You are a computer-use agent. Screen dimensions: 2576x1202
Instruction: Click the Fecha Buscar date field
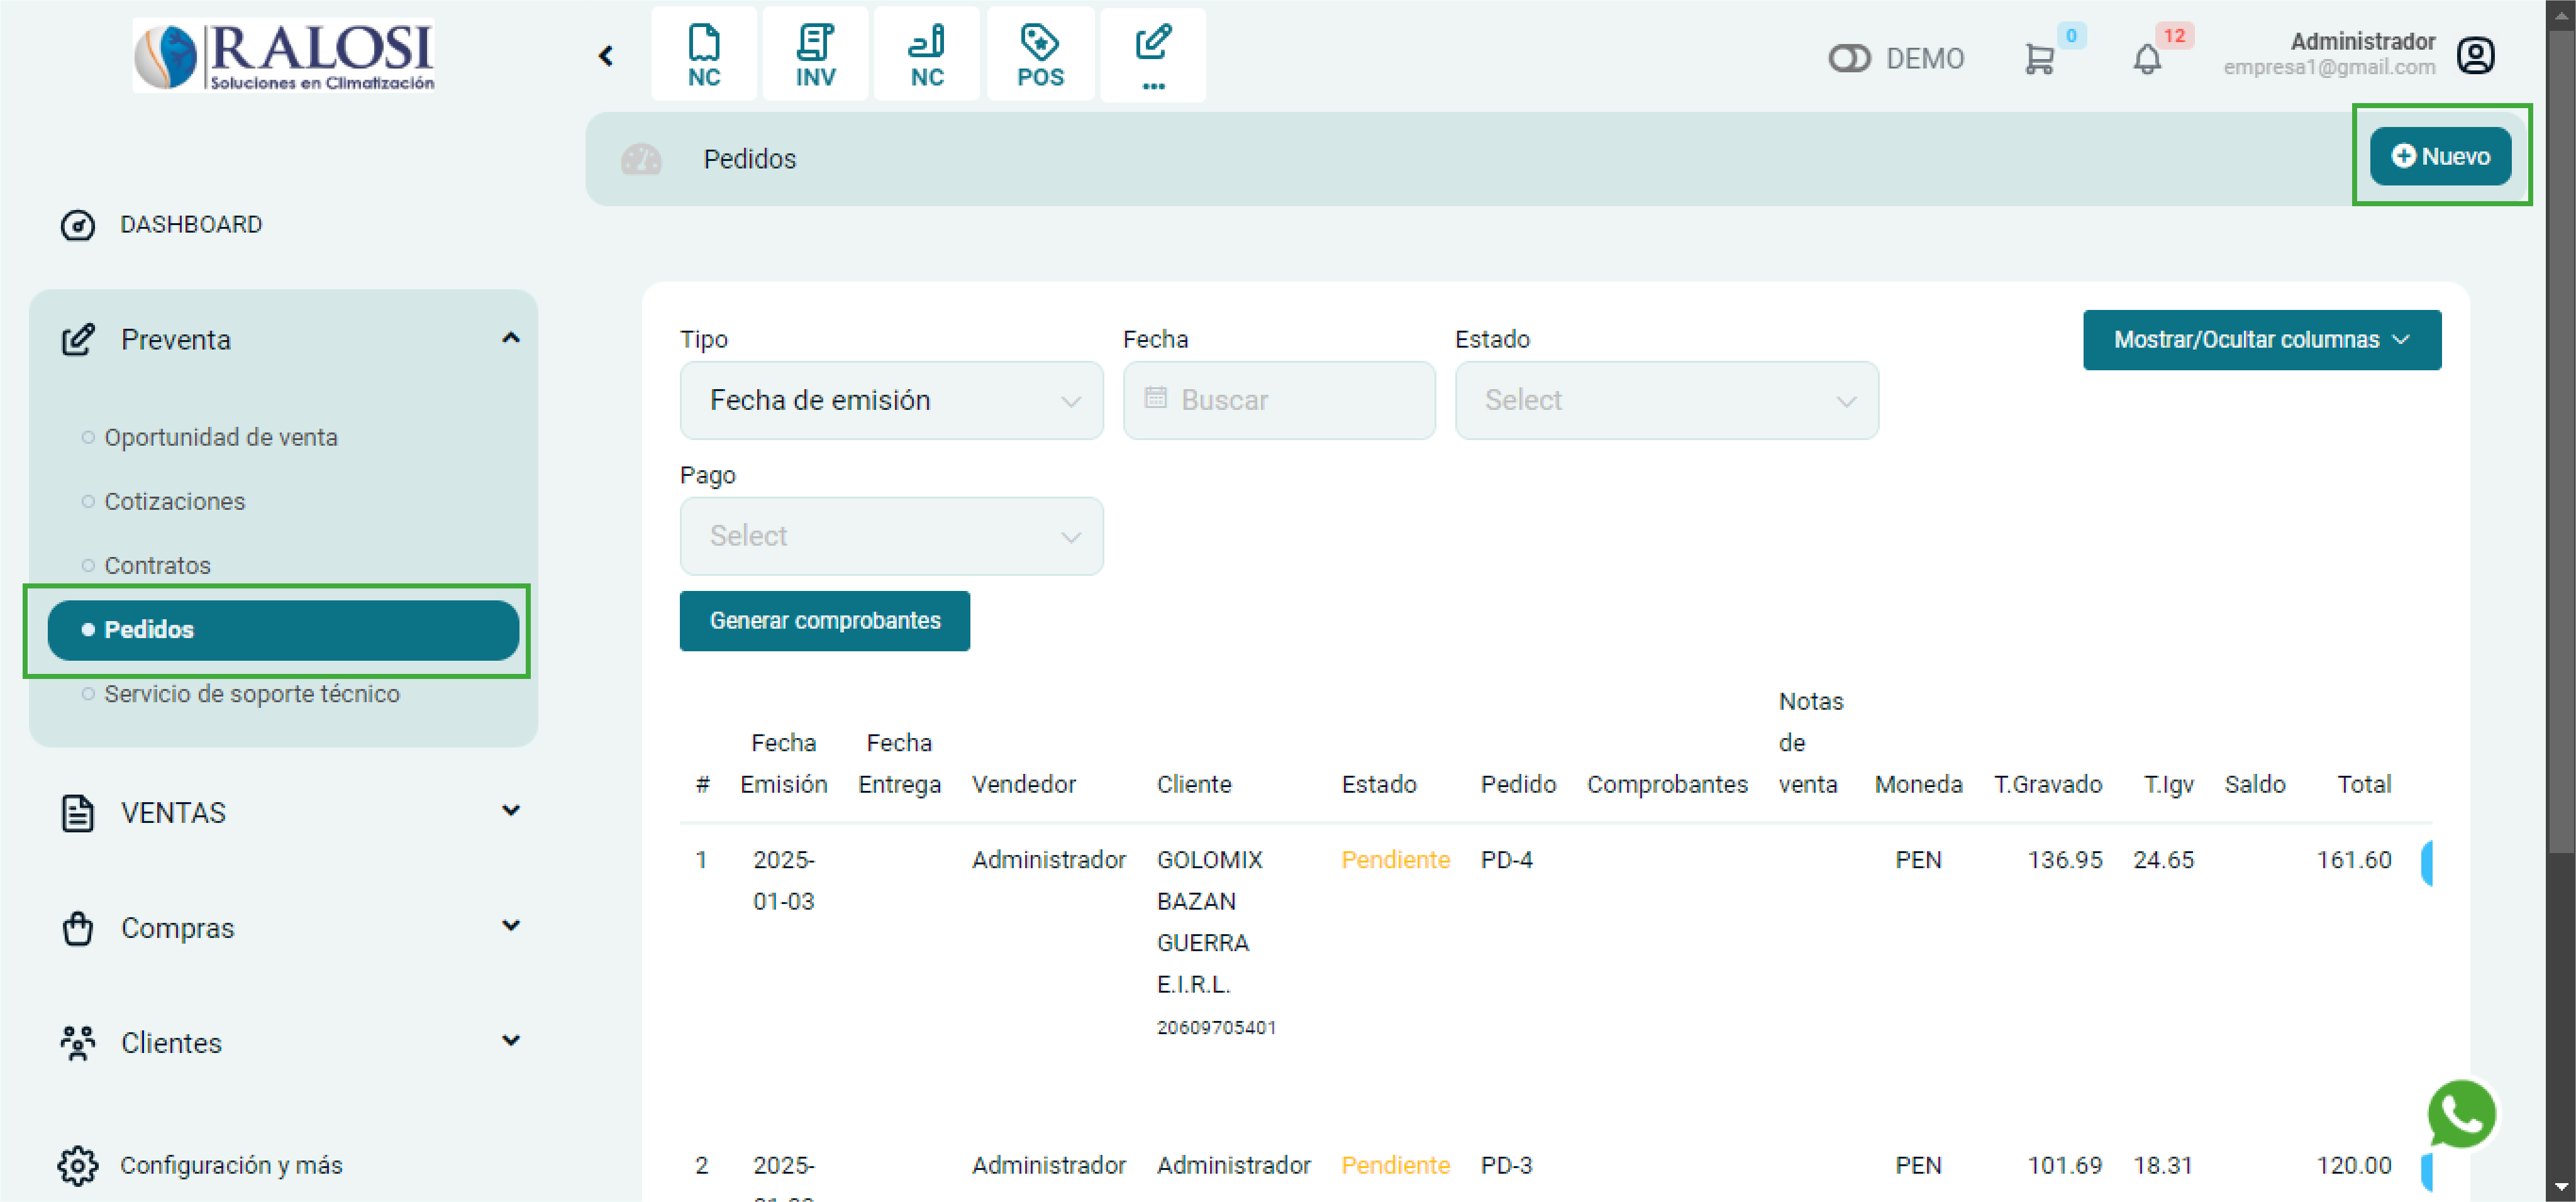(1279, 400)
